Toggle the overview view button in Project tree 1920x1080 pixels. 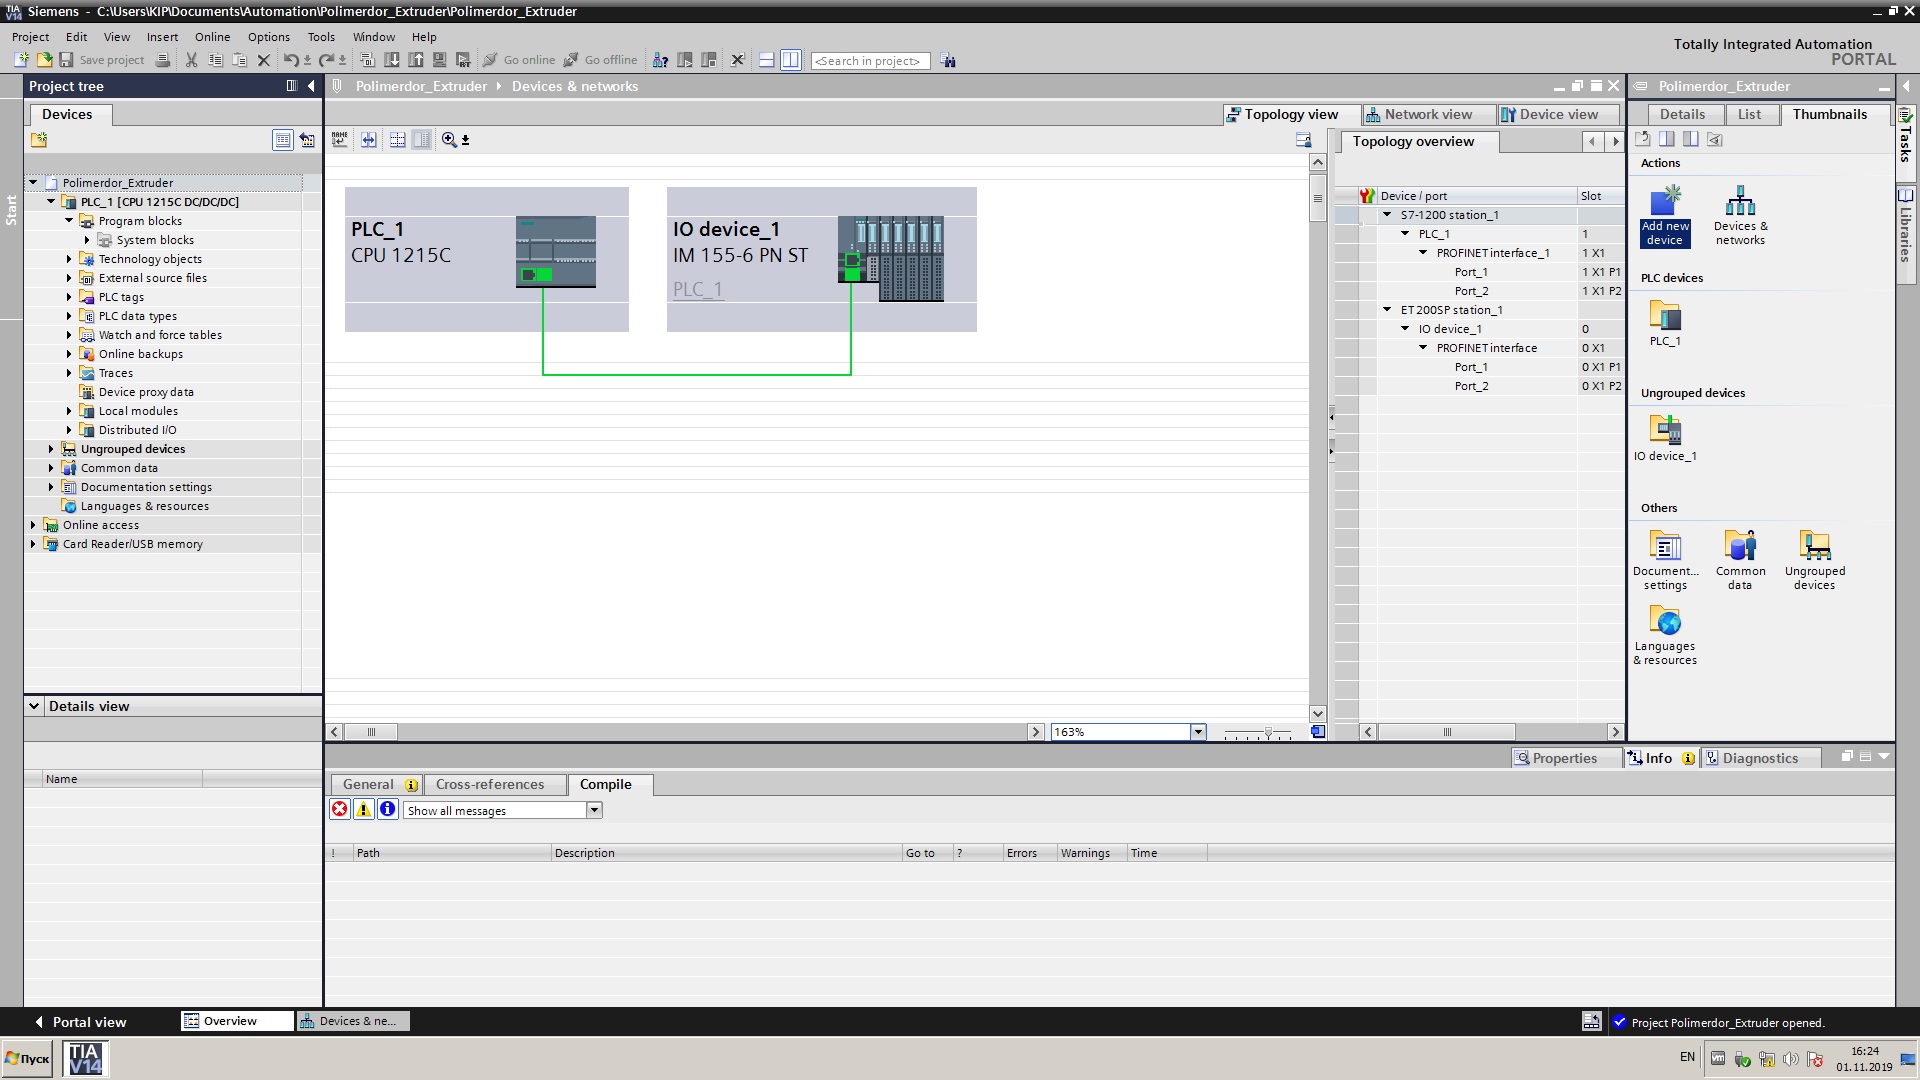283,140
